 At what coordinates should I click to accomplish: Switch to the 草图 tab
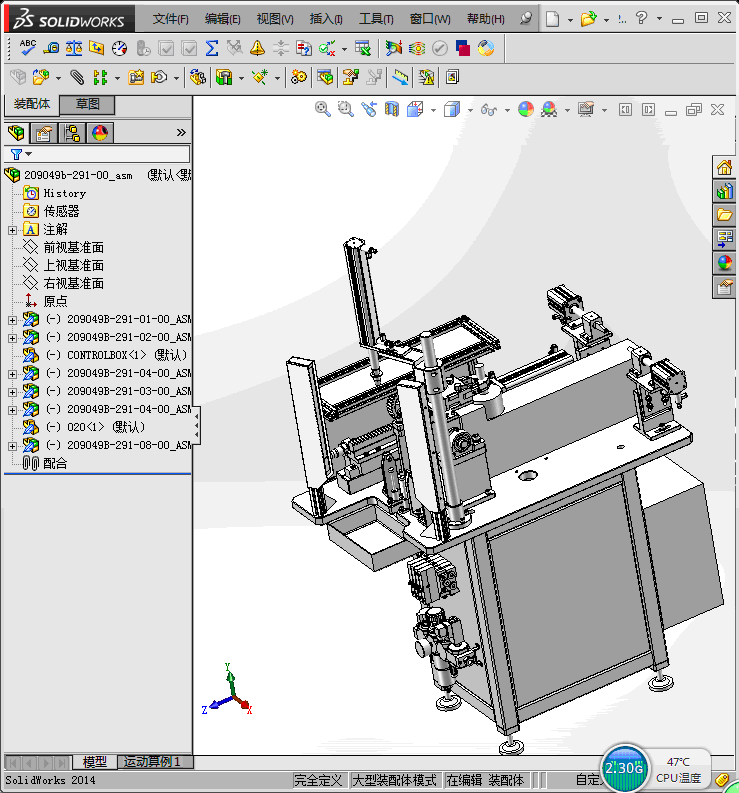(x=88, y=104)
